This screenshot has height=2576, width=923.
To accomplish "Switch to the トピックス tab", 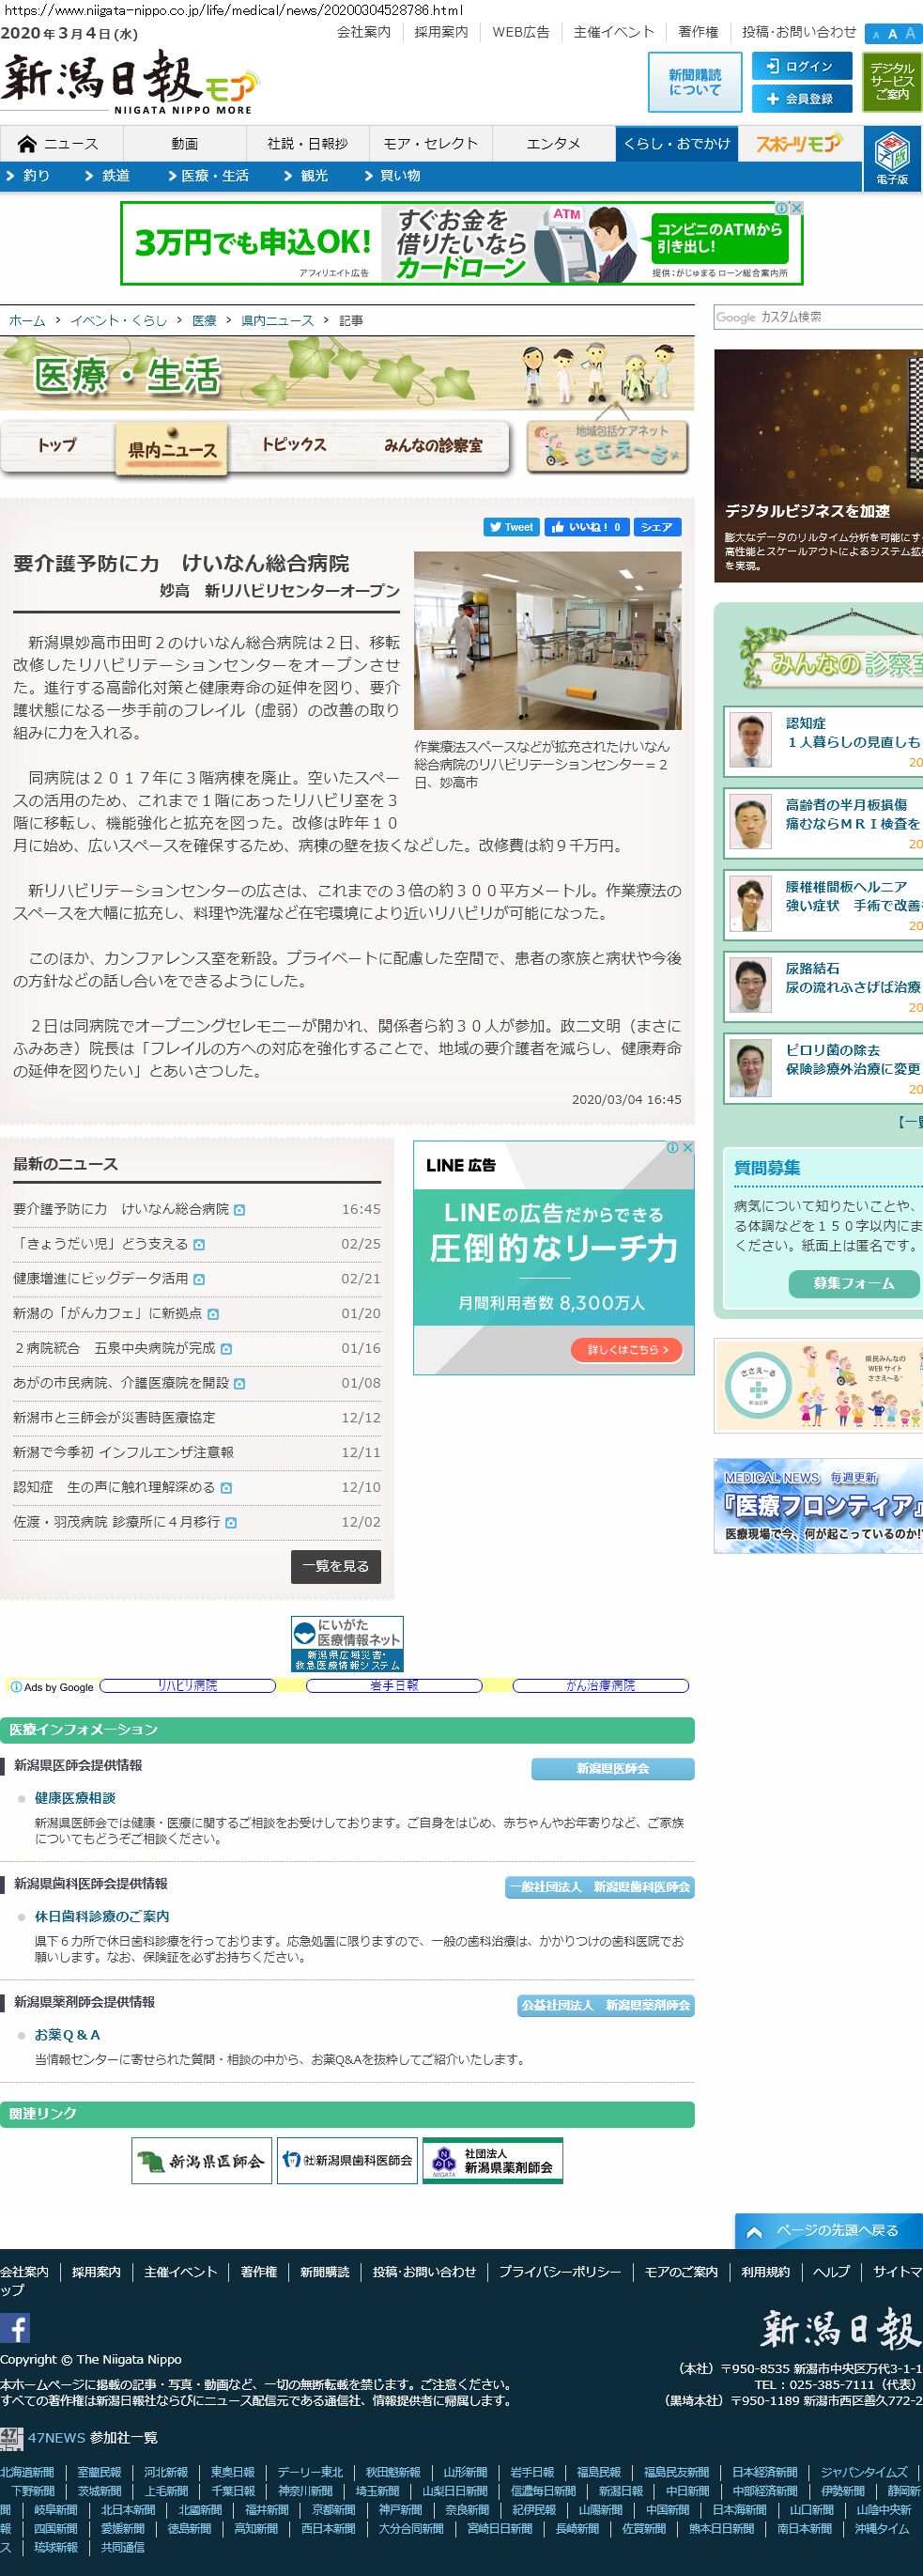I will (x=294, y=445).
